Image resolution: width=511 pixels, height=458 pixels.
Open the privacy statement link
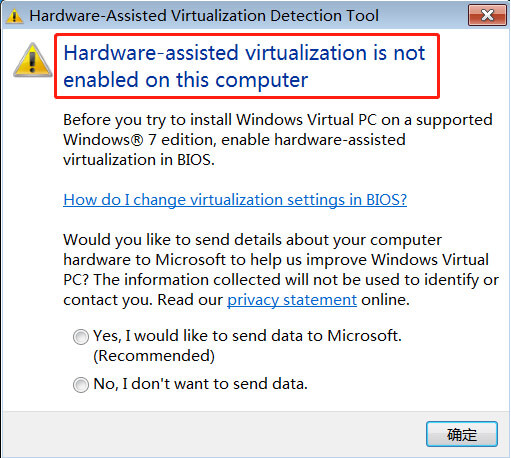tap(292, 300)
